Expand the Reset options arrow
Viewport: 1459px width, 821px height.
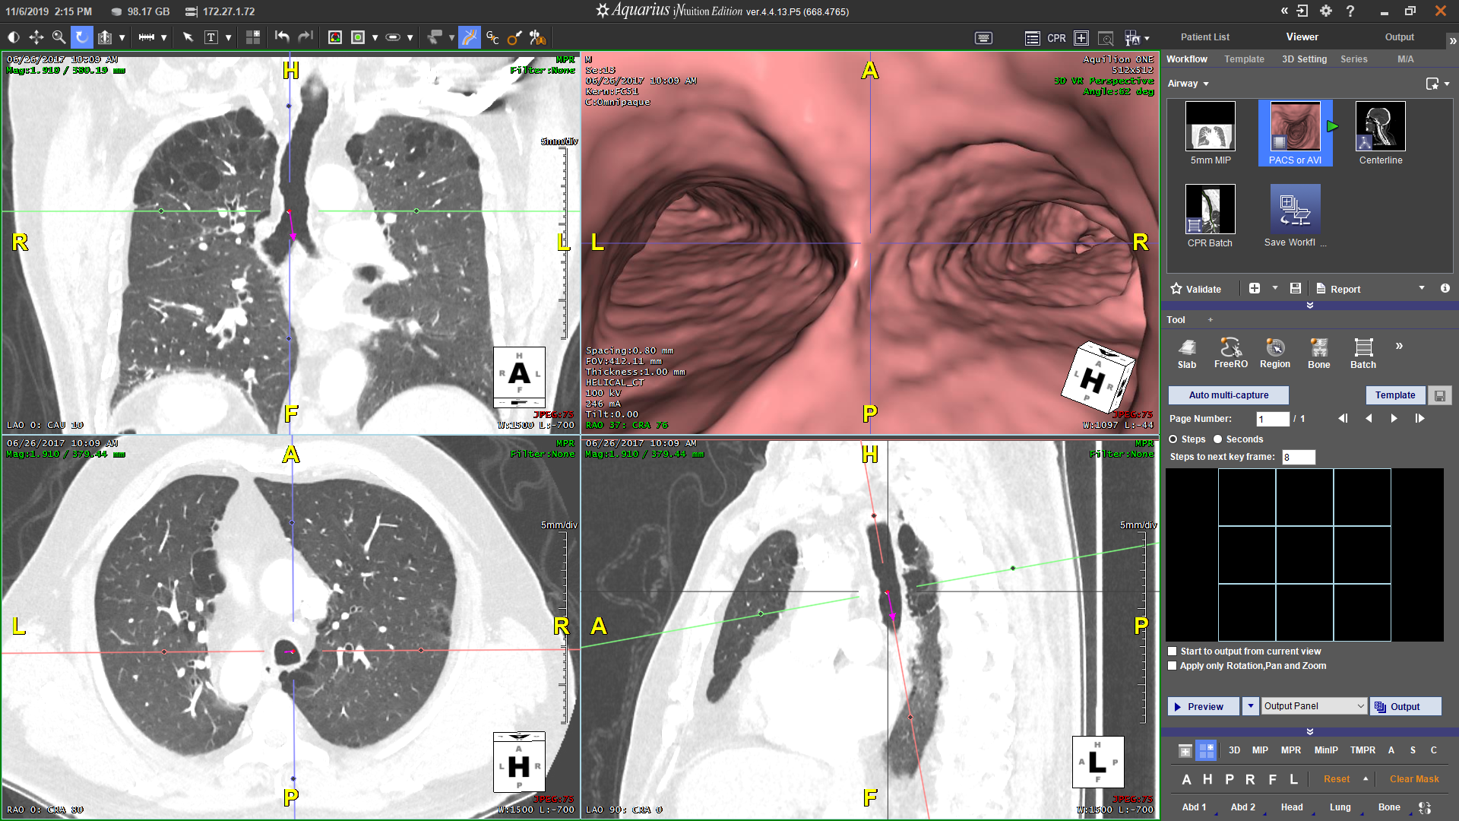click(x=1365, y=779)
